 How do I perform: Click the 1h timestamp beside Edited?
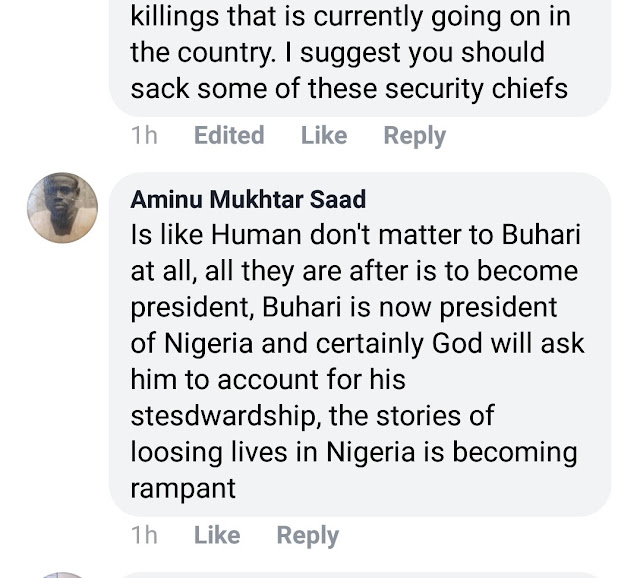[145, 136]
